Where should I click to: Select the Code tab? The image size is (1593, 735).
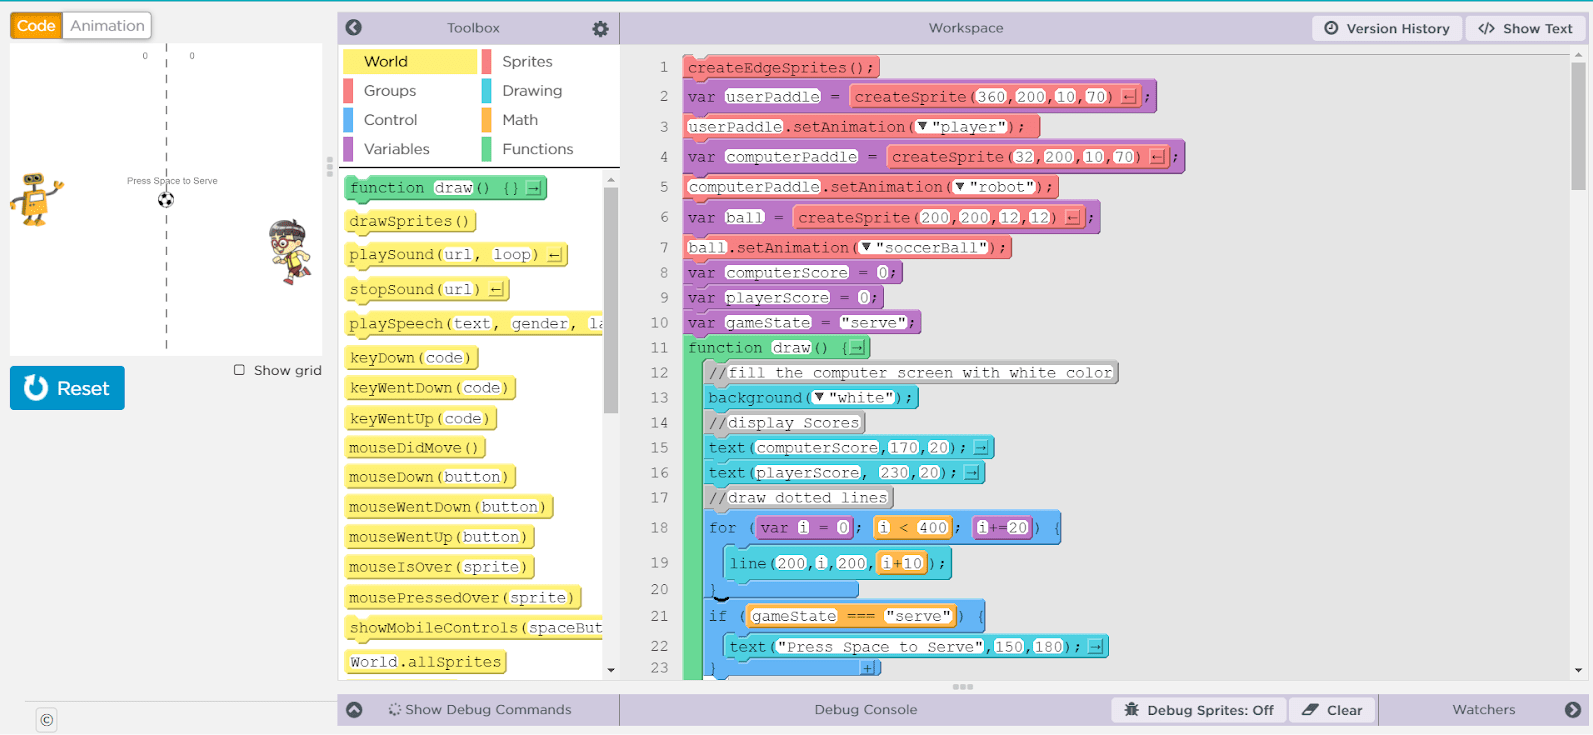point(36,26)
